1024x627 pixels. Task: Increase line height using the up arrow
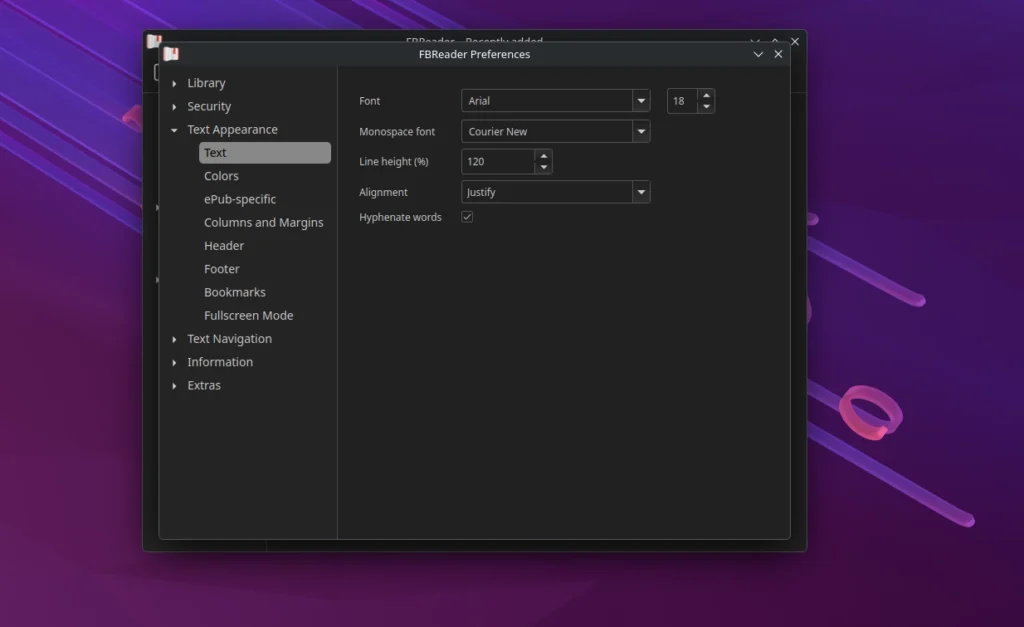pos(543,156)
